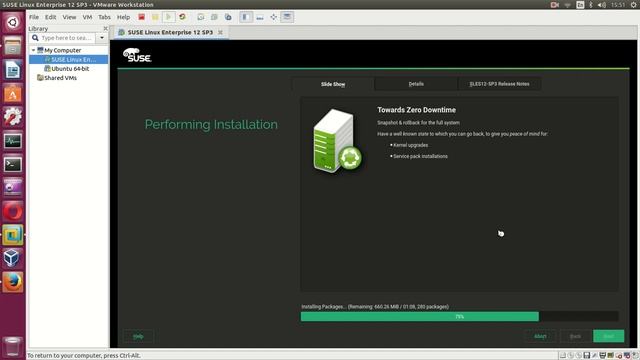Open the library search dropdown arrow
Viewport: 640px width, 360px height.
pyautogui.click(x=102, y=38)
